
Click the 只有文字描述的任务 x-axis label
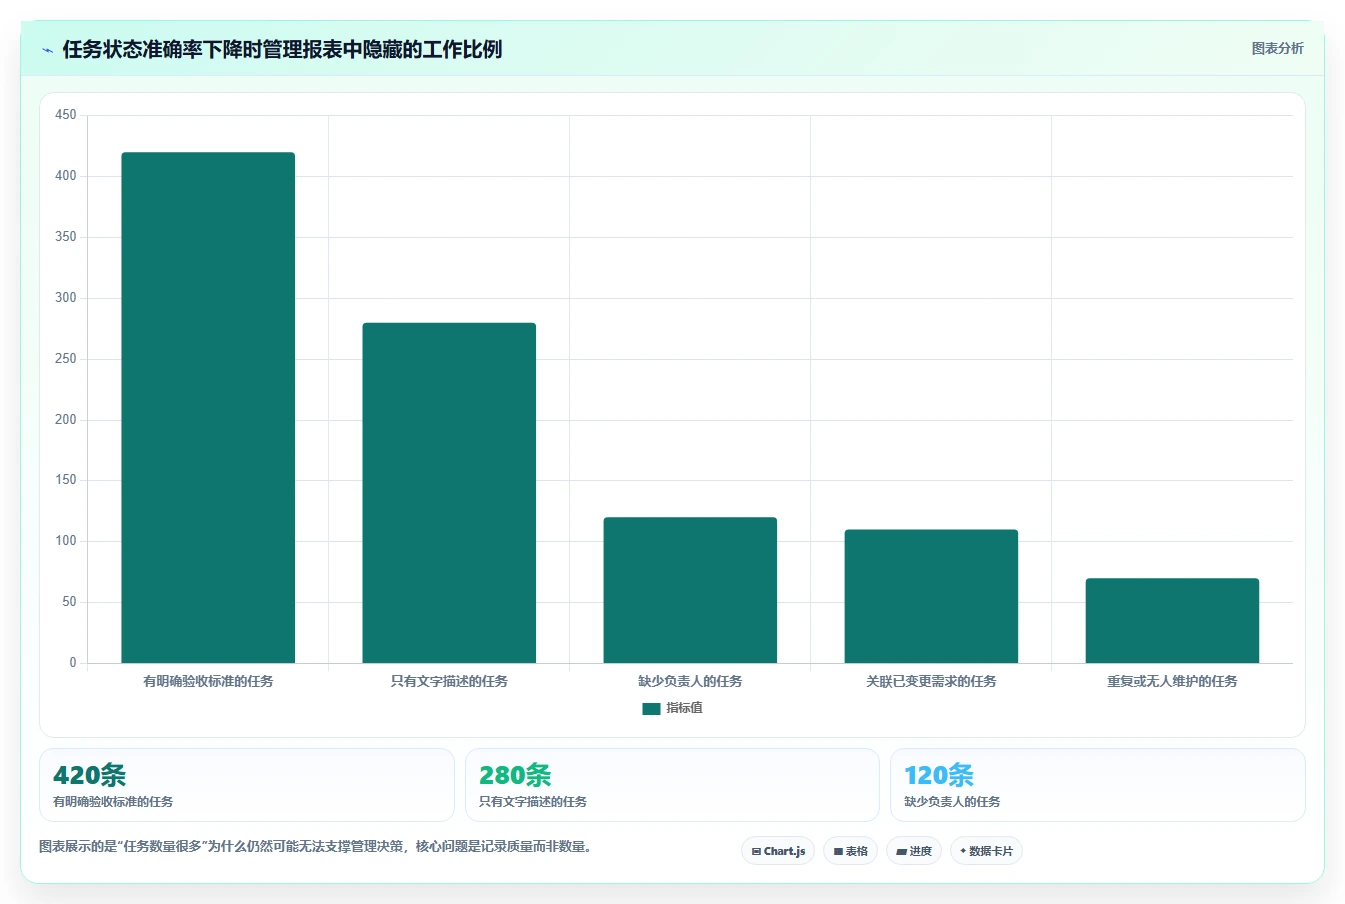point(449,681)
